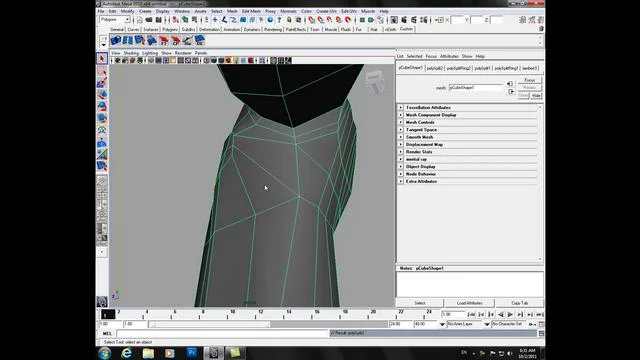This screenshot has height=360, width=640.
Task: Select the Rendering shelf tab
Action: 273,30
